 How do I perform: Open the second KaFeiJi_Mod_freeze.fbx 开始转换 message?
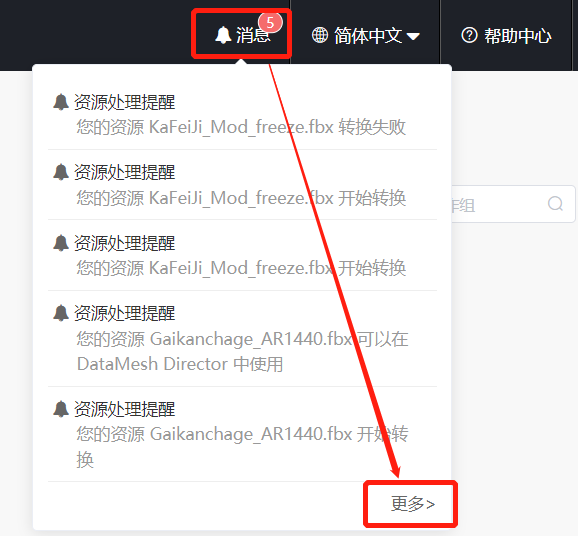point(242,255)
